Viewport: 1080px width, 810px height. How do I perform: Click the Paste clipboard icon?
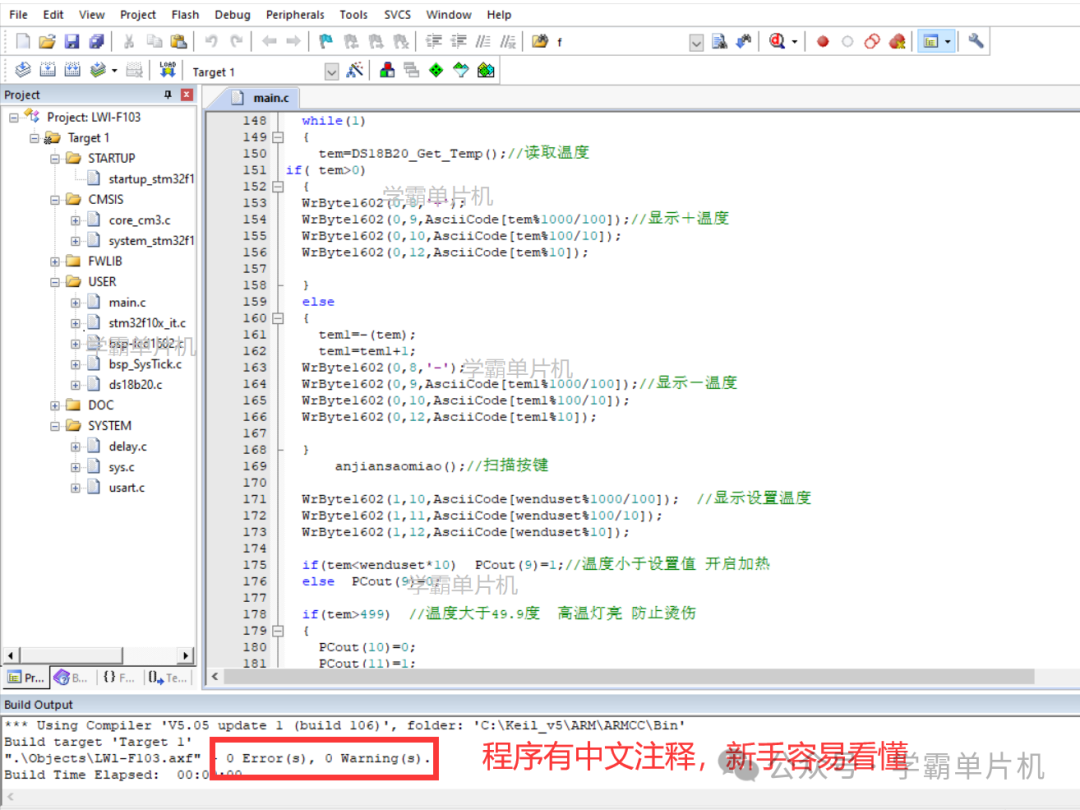pos(178,41)
